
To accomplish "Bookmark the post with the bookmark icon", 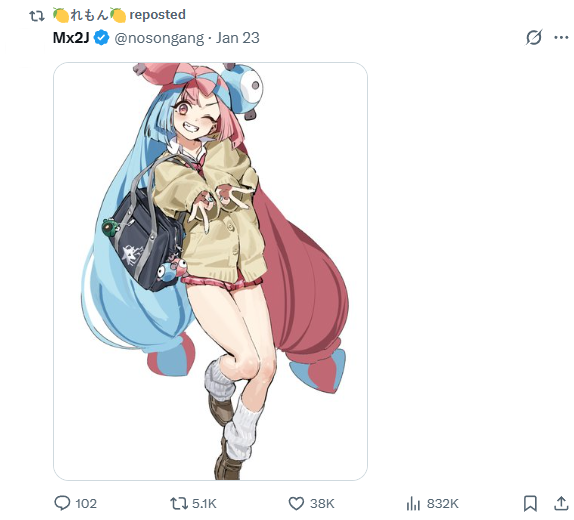I will [530, 504].
